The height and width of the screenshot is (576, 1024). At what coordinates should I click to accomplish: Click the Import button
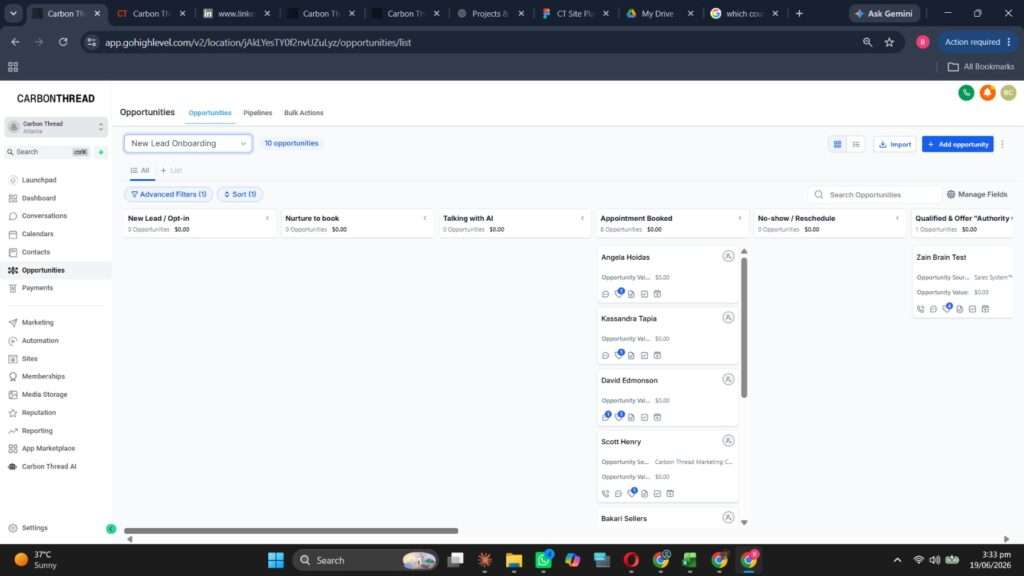tap(895, 144)
